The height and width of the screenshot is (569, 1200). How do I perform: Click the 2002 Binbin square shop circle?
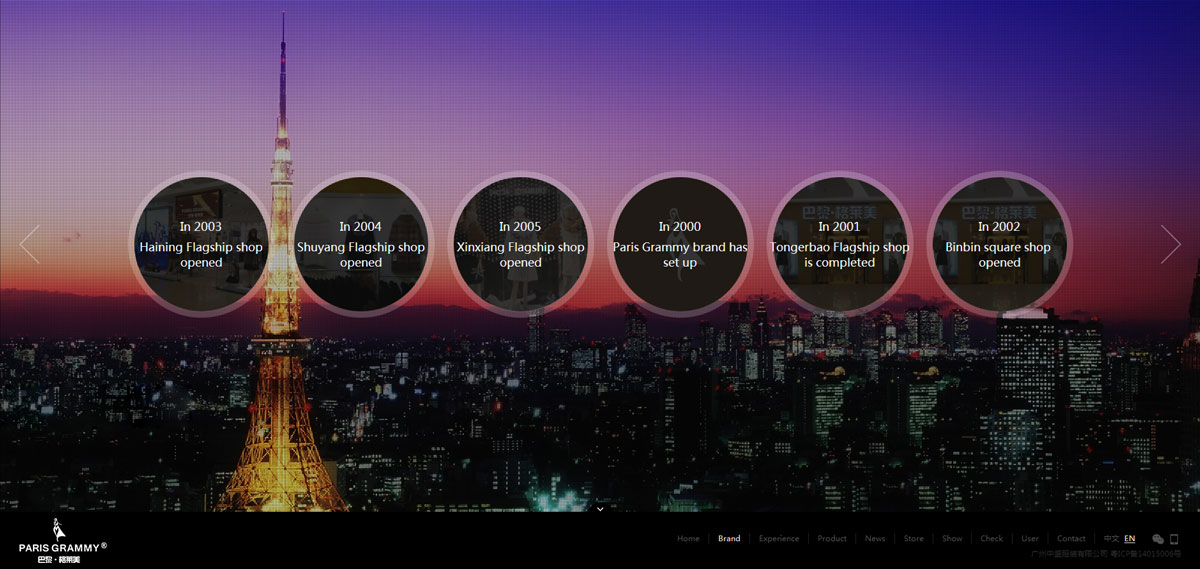tap(999, 244)
